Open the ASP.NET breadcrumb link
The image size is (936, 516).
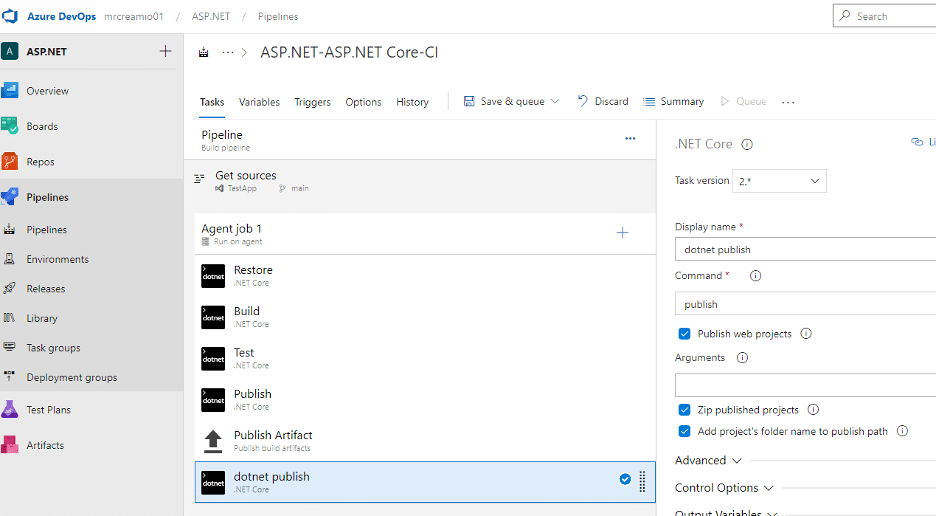[x=211, y=16]
